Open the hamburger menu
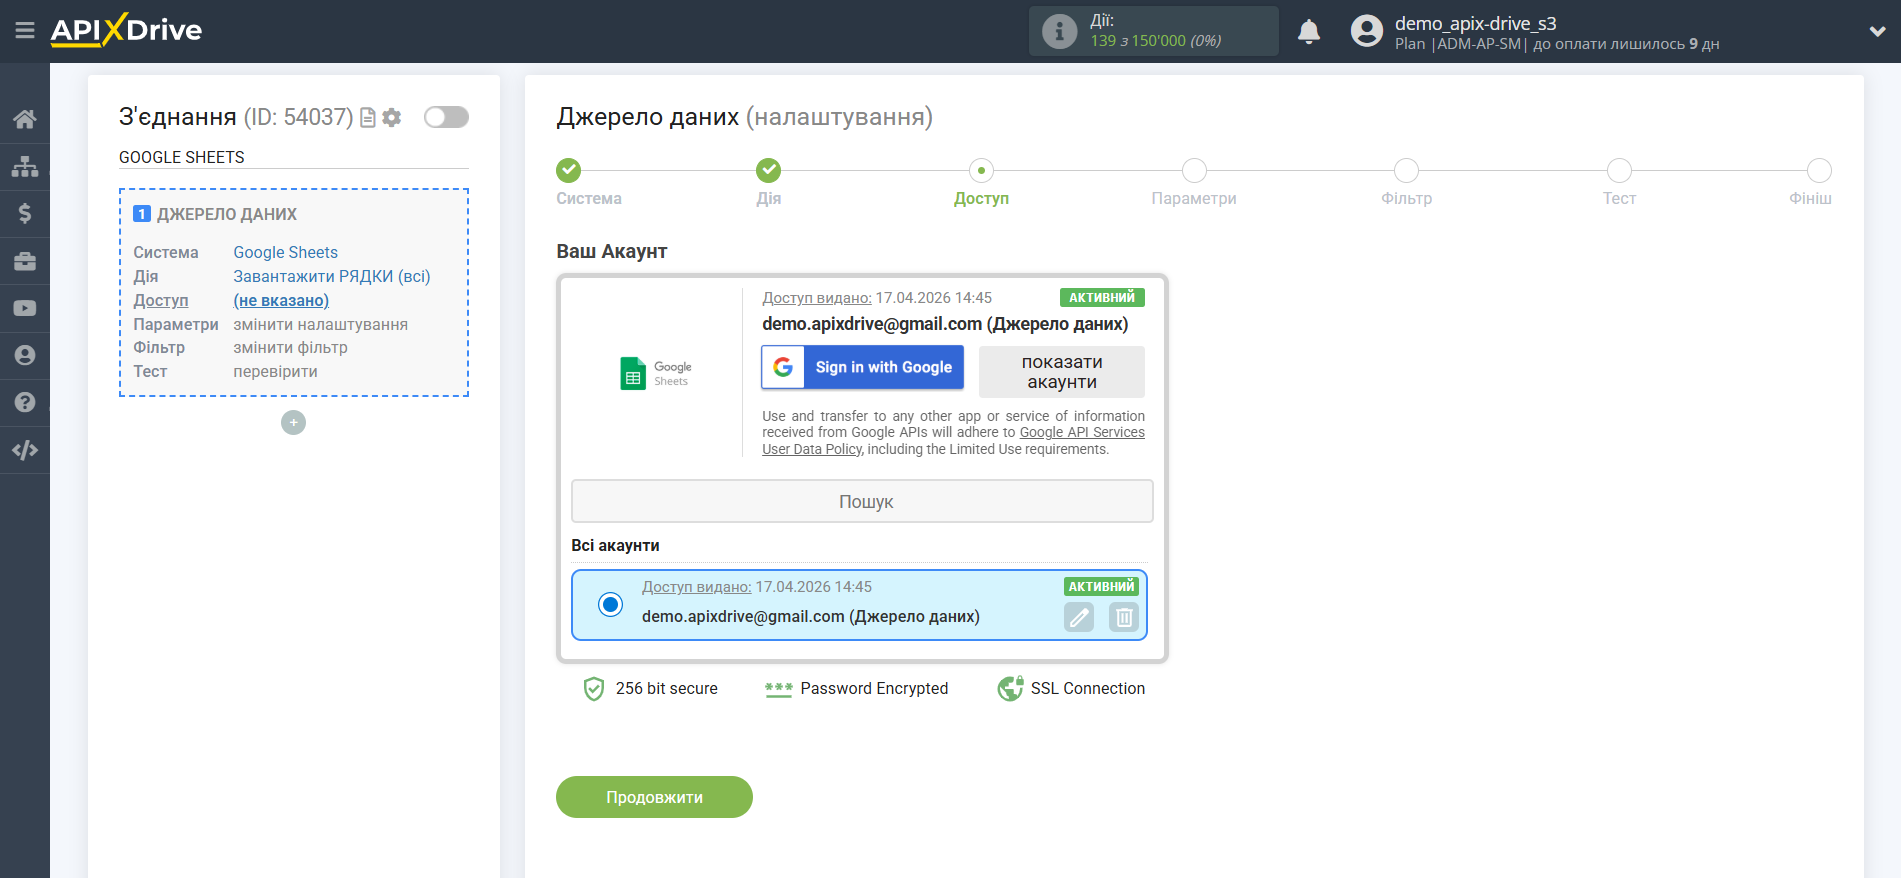Screen dimensions: 1901x878 pos(25,31)
